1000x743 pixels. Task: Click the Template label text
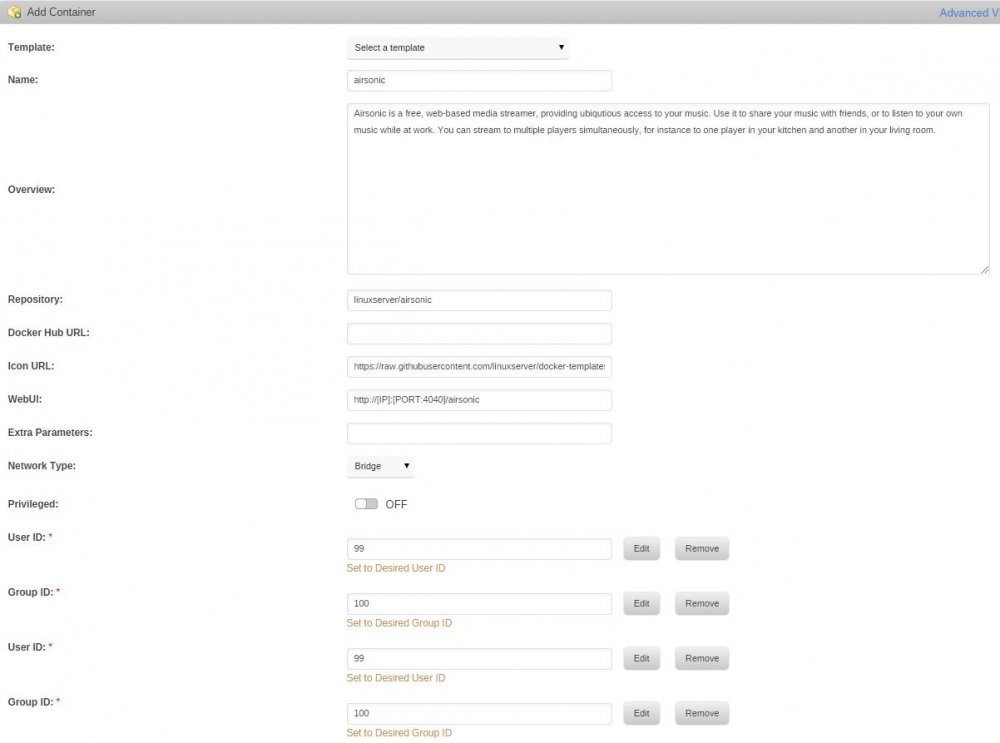pos(31,47)
